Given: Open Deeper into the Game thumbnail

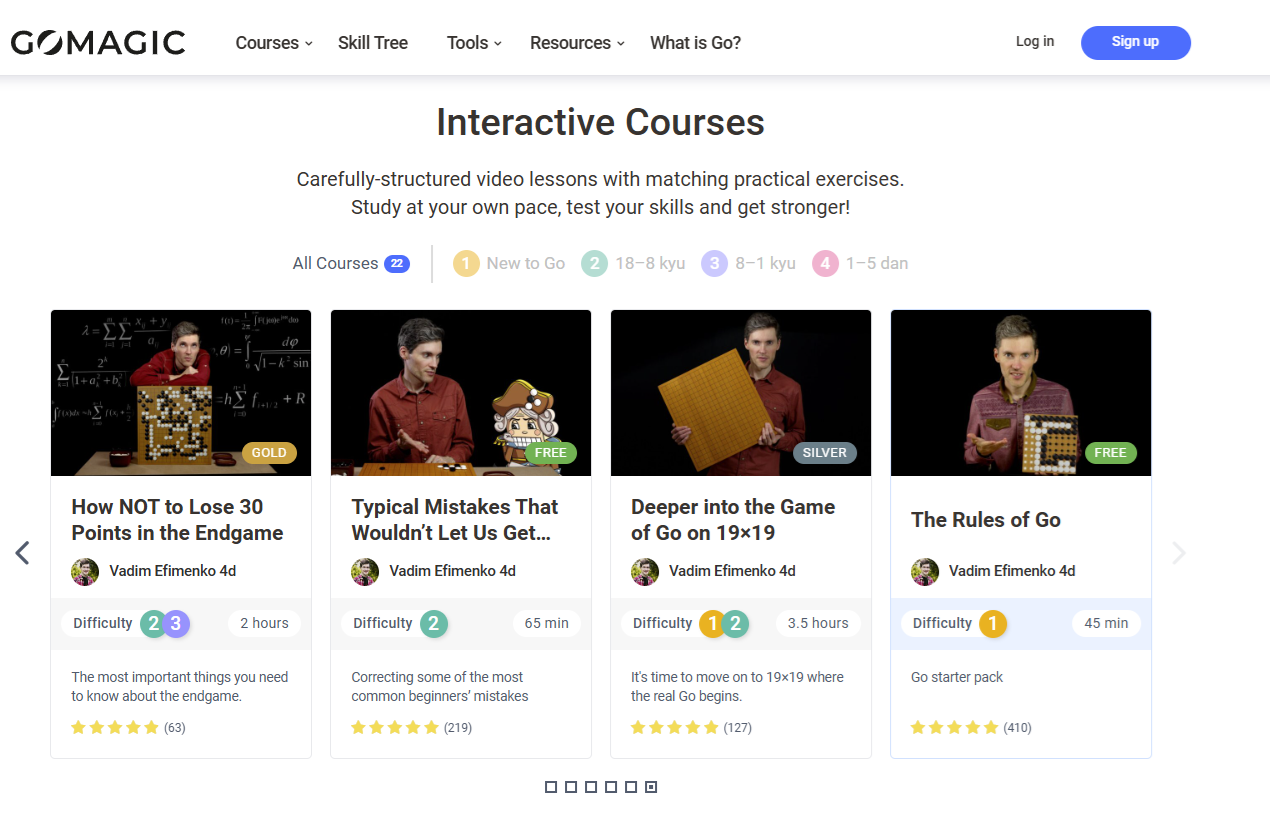Looking at the screenshot, I should (x=740, y=392).
